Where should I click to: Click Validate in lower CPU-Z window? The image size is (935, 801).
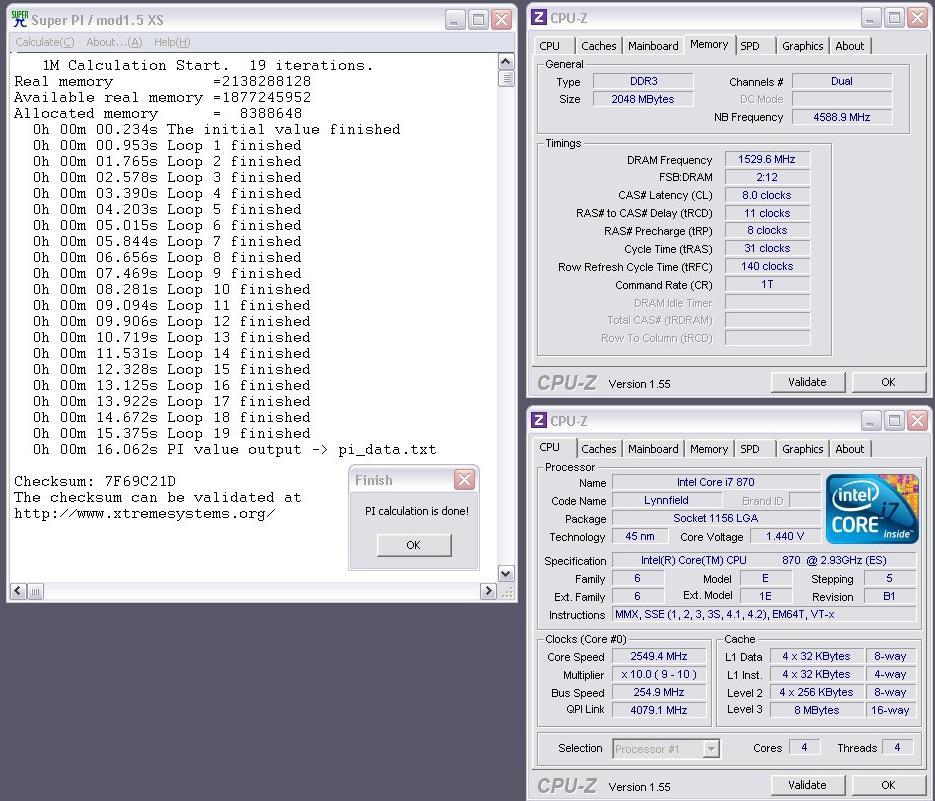point(807,785)
